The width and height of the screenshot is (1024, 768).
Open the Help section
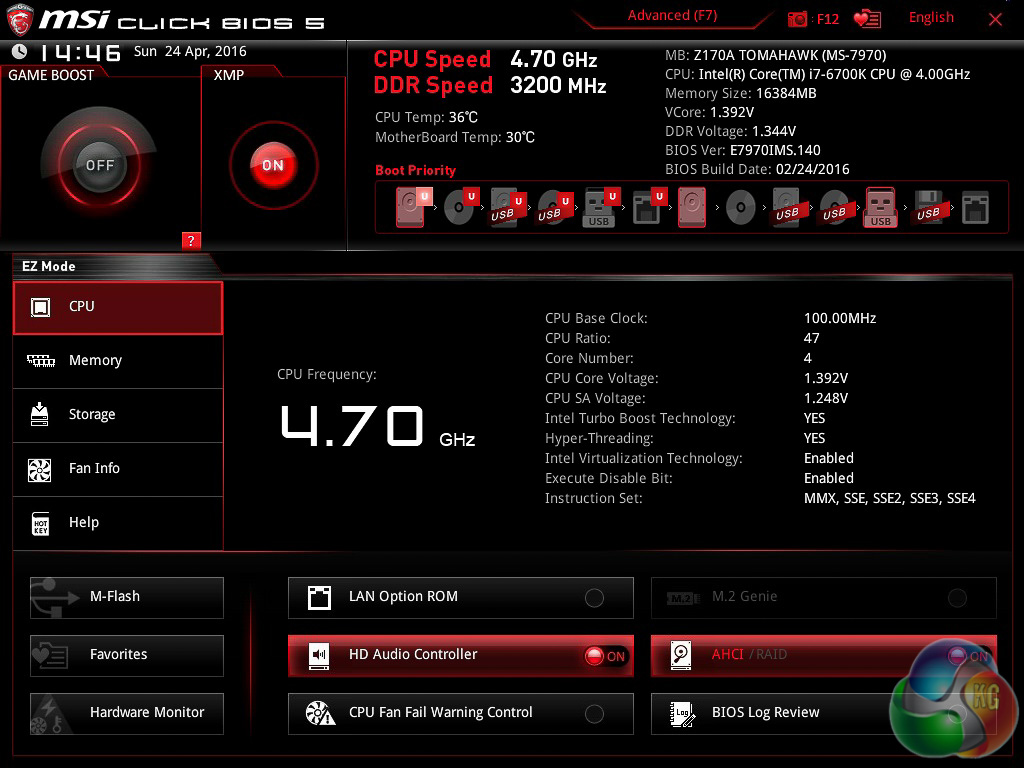(118, 523)
